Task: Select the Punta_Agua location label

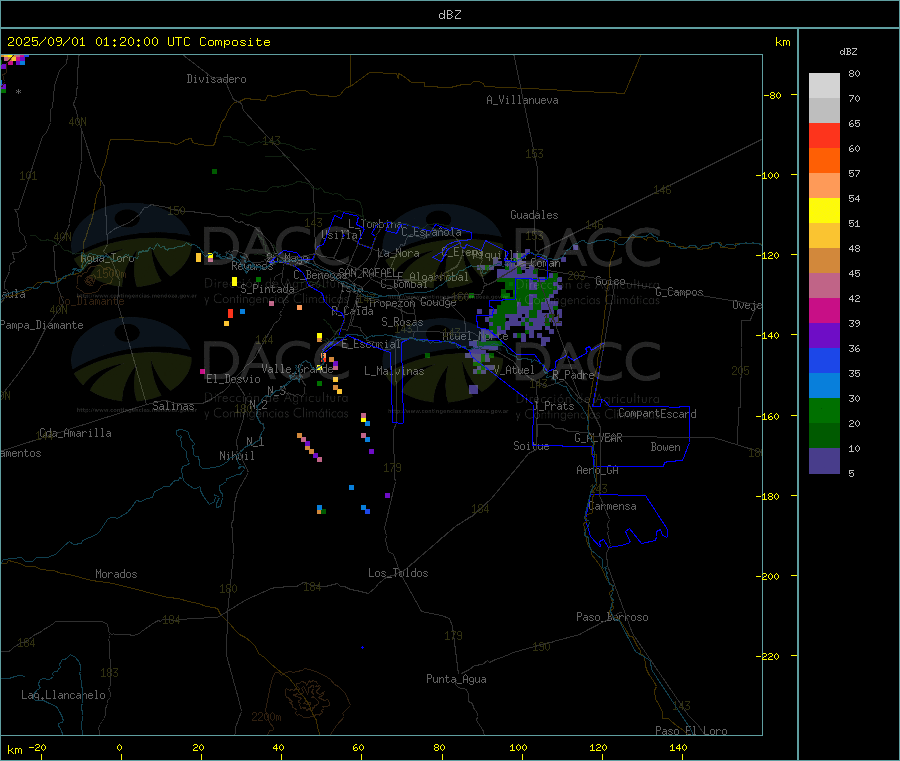Action: click(456, 679)
